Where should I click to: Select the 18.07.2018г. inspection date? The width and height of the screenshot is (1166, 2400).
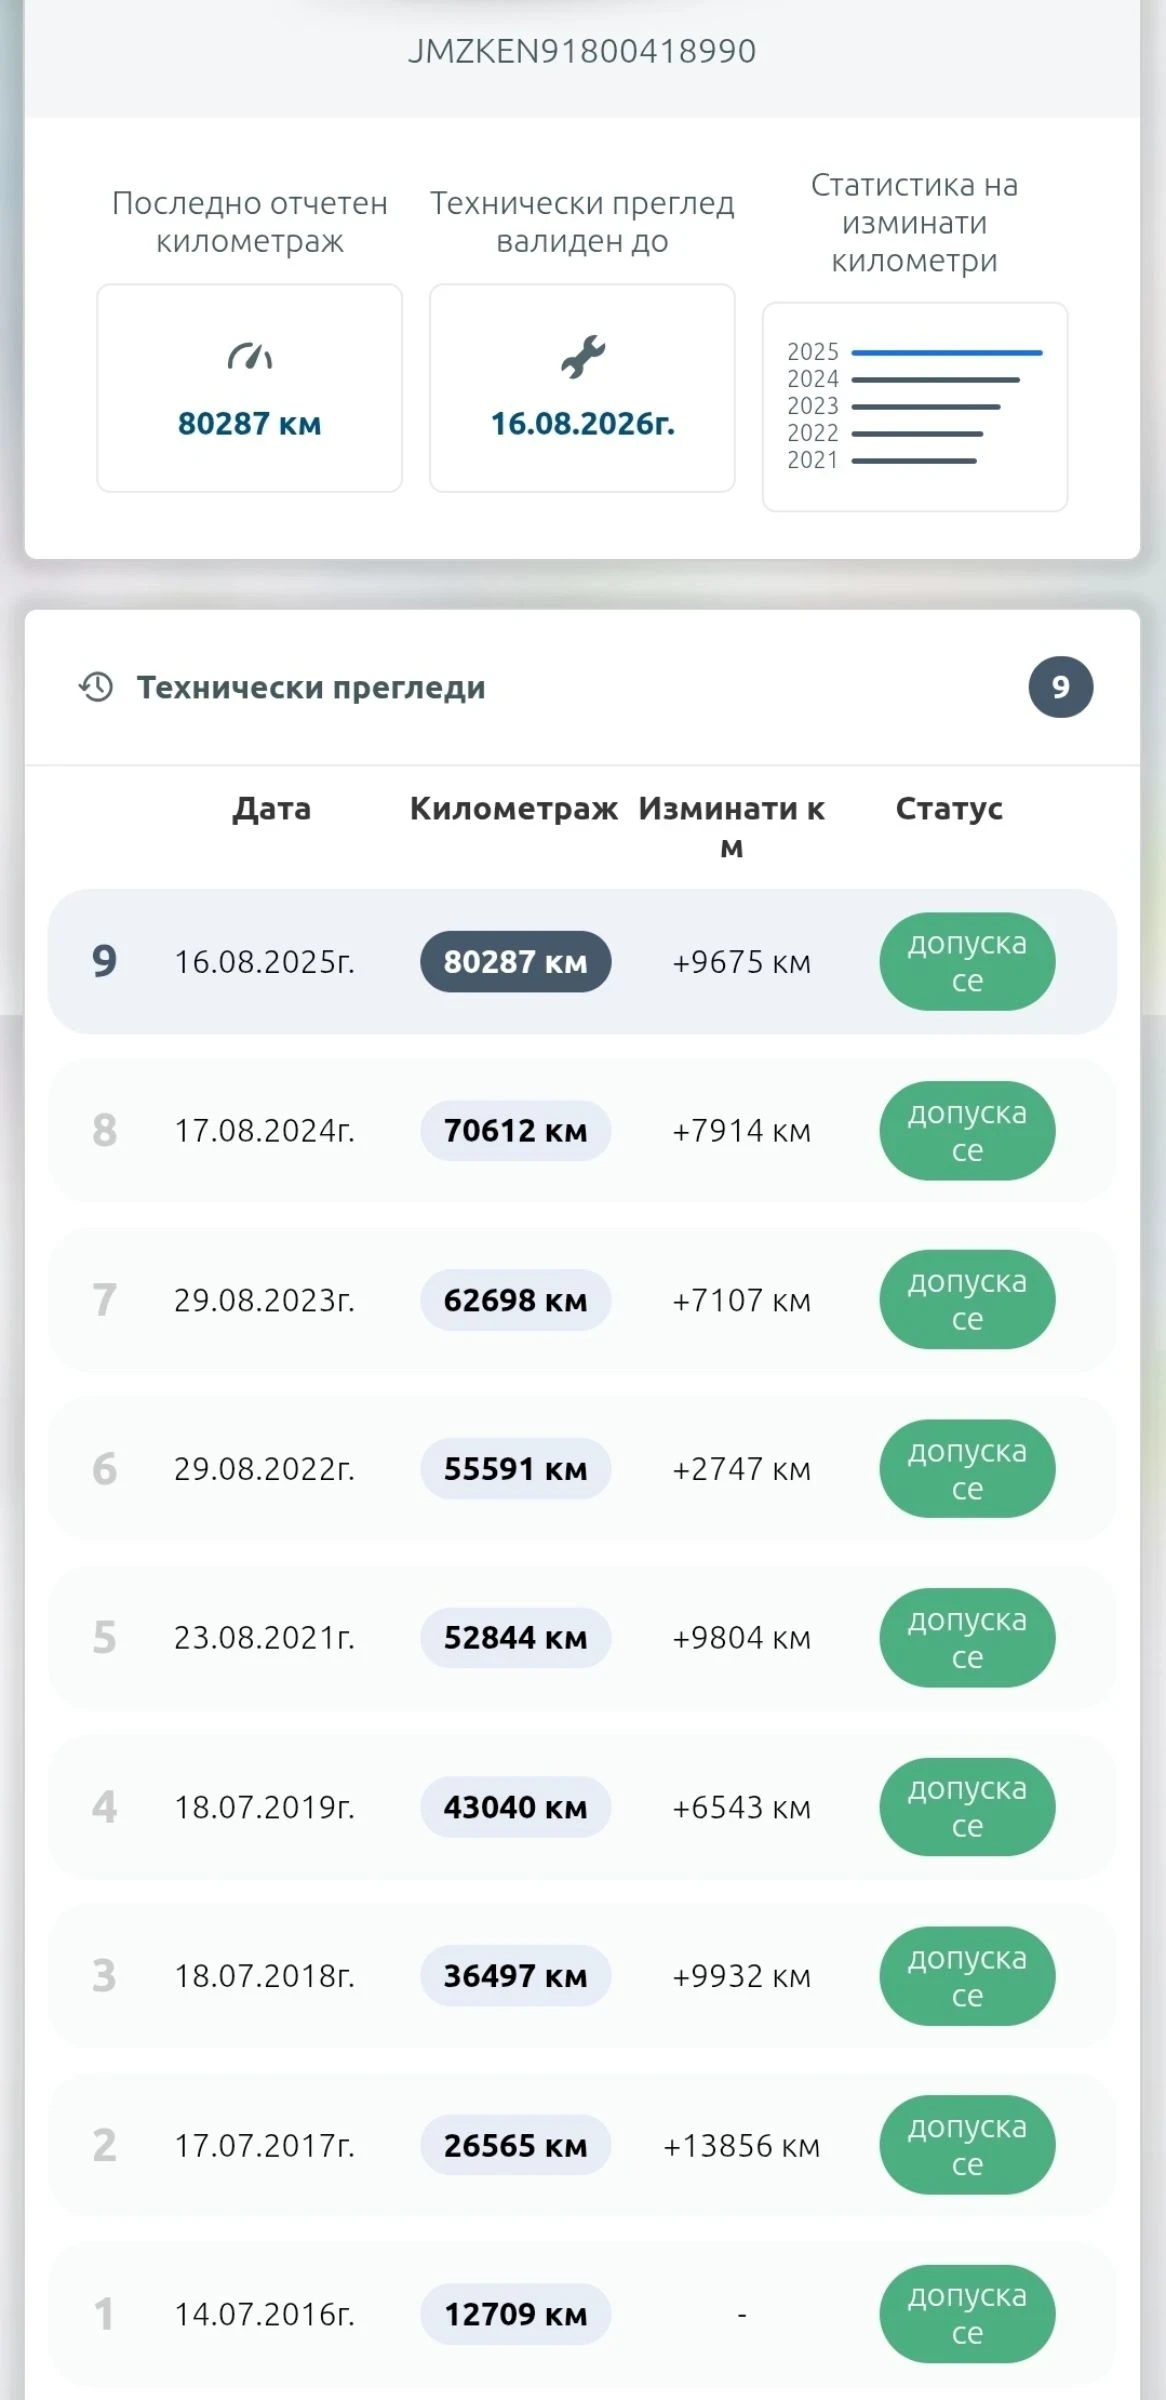(264, 1976)
